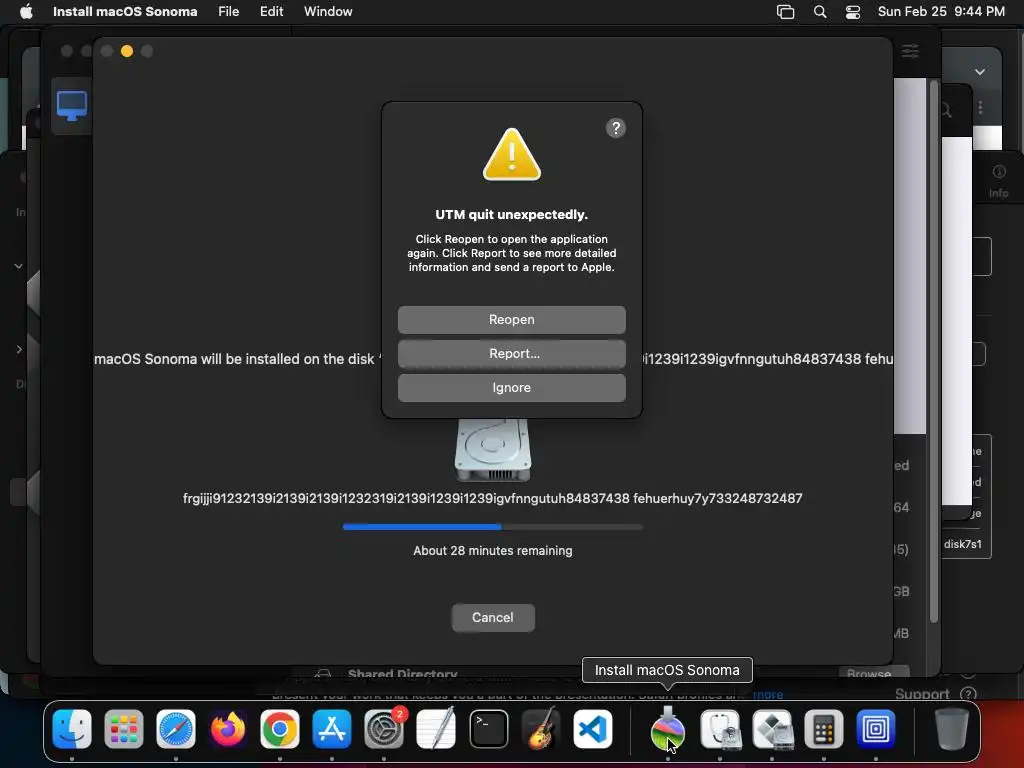
Task: Click the yellow minimize button of installer window
Action: 127,51
